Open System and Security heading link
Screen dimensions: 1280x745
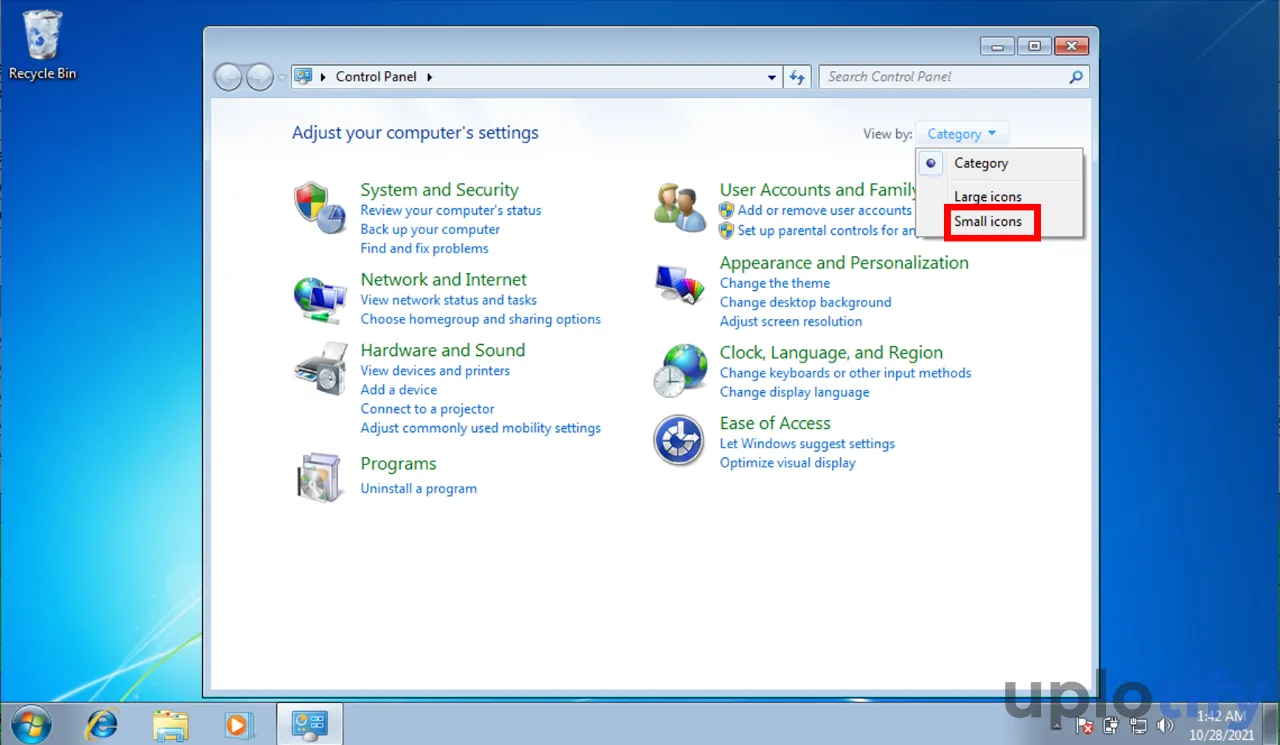click(x=439, y=190)
